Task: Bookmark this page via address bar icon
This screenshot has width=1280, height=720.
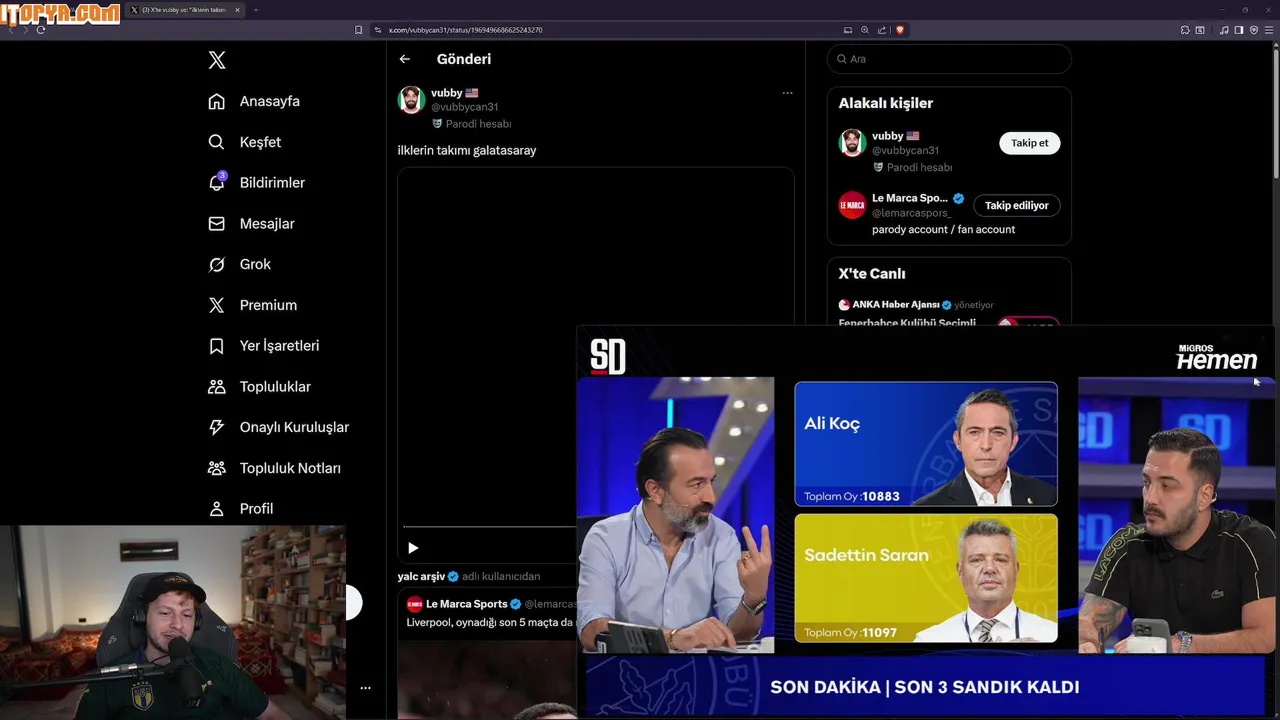Action: (x=359, y=30)
